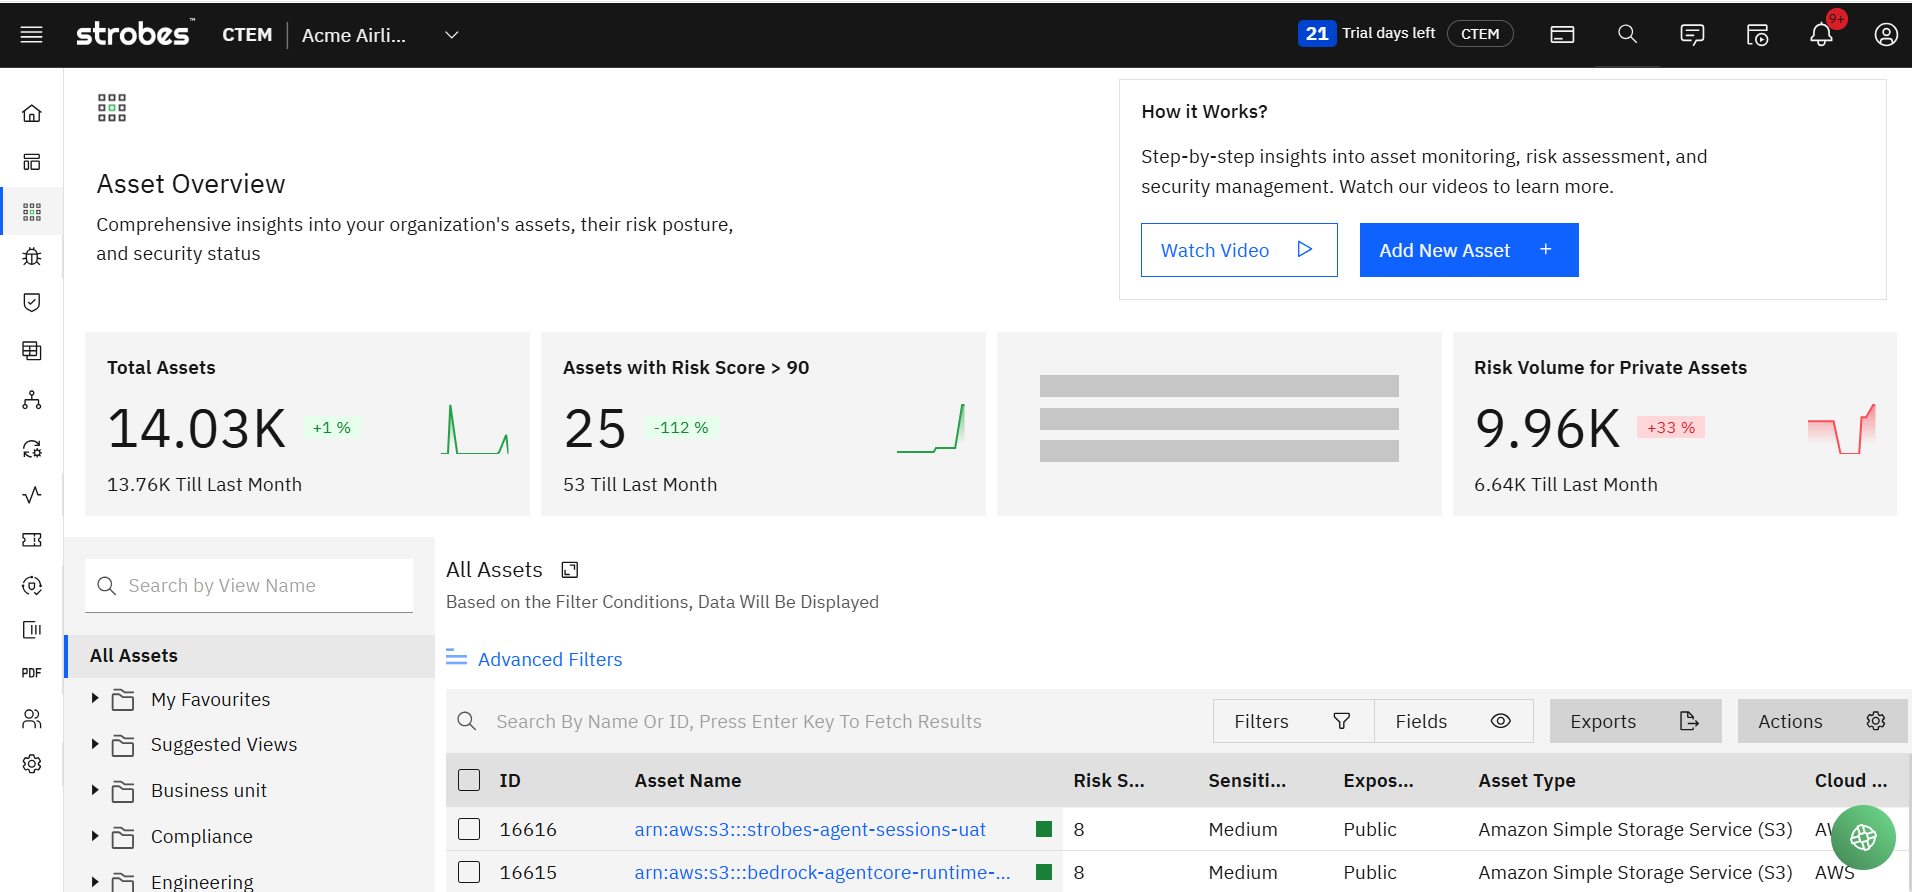Click the Add New Asset button
The image size is (1912, 892).
click(1468, 250)
